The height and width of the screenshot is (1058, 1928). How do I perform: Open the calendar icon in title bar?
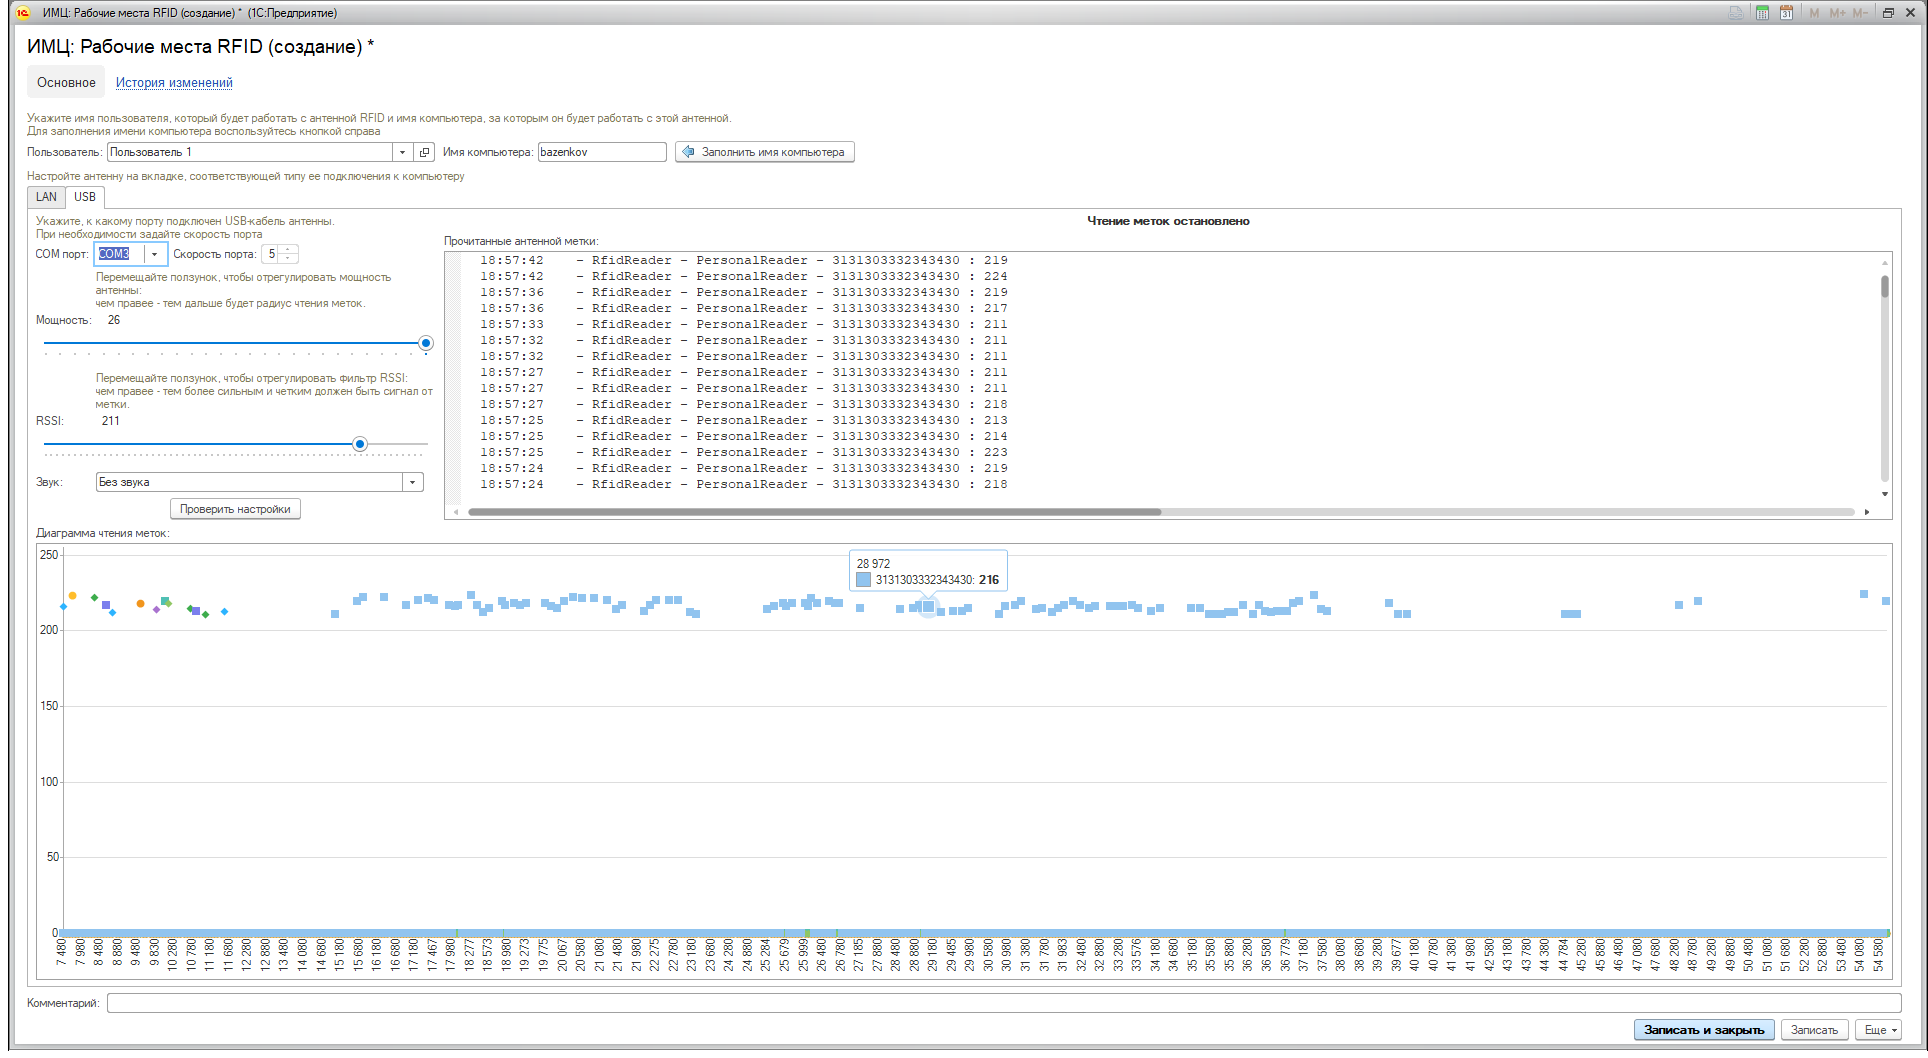coord(1786,13)
